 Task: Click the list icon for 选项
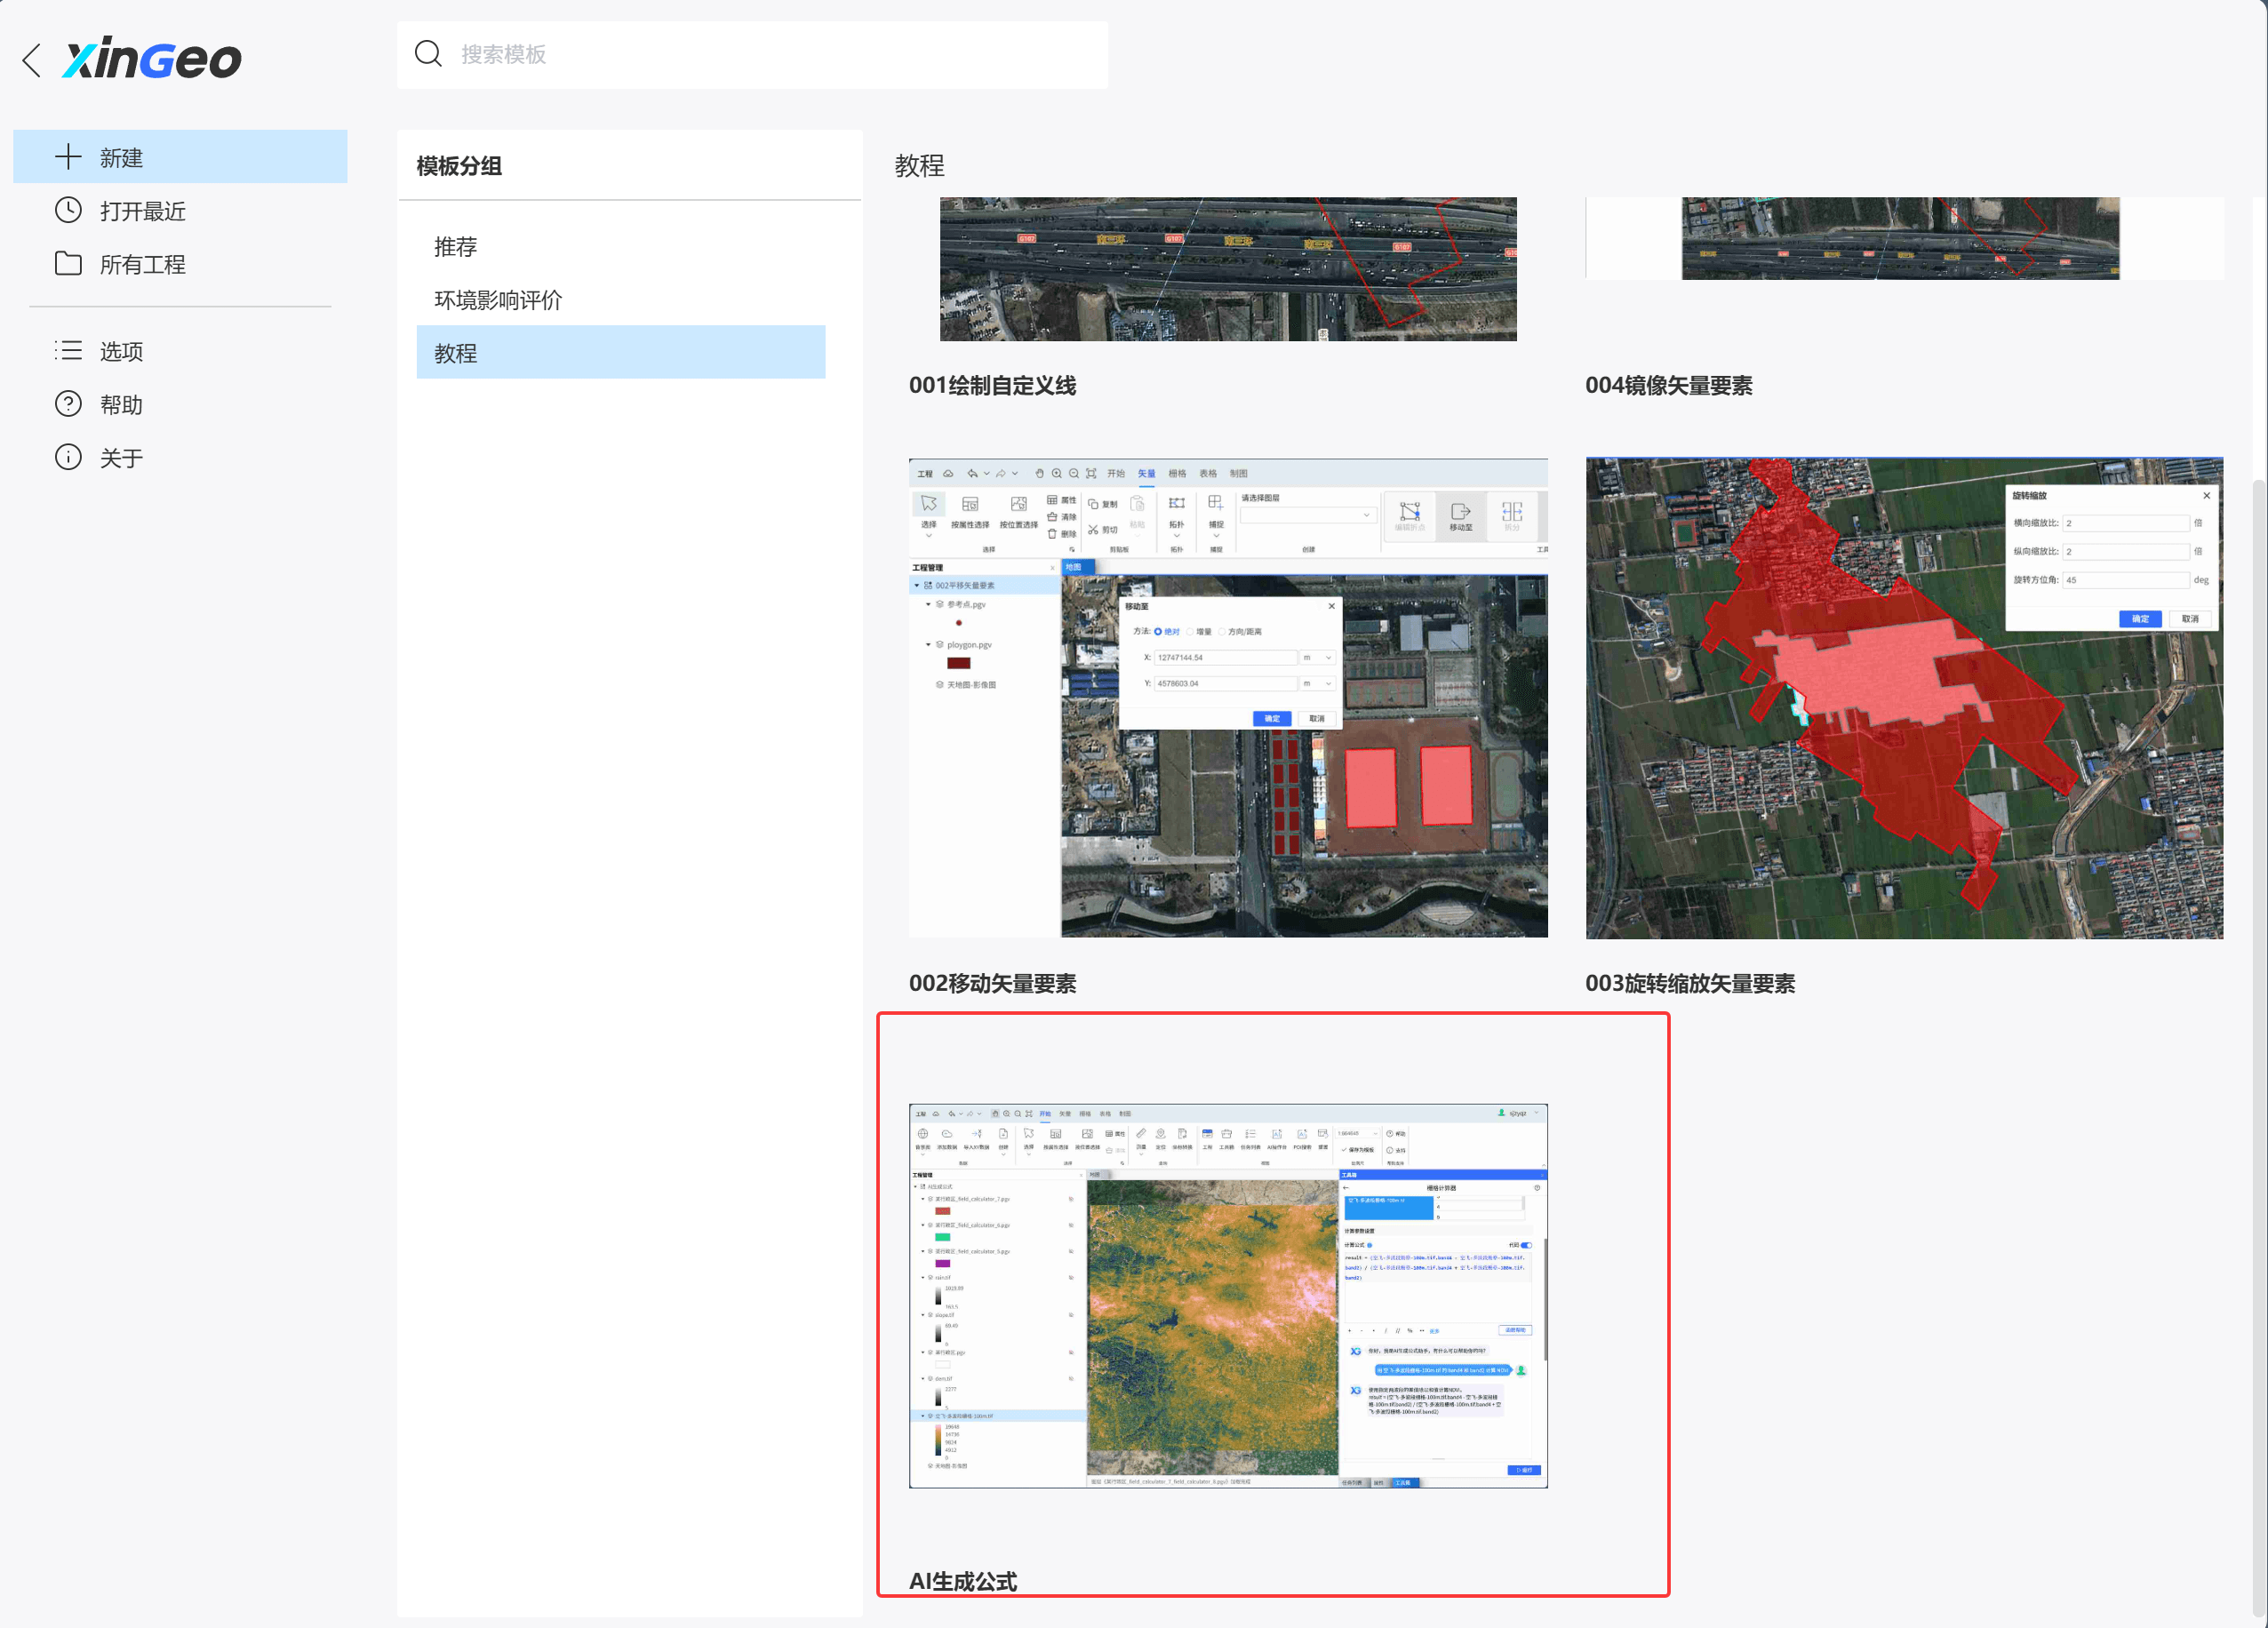pyautogui.click(x=68, y=350)
